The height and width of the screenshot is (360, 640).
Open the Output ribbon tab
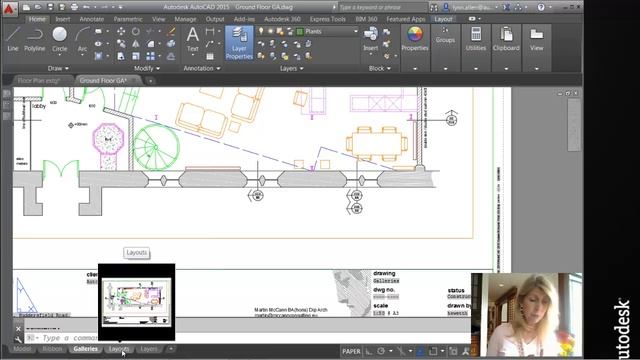coord(215,19)
